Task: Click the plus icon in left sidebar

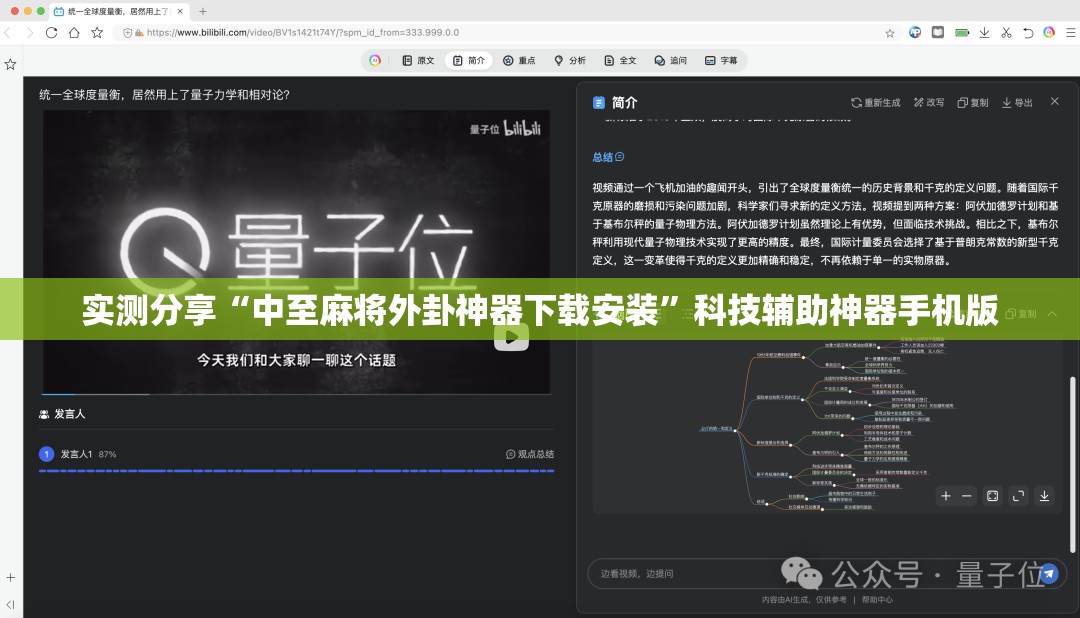Action: pyautogui.click(x=10, y=577)
